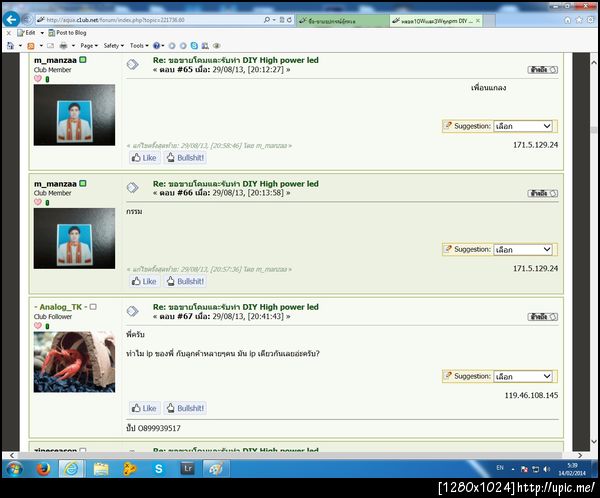Refresh the page from the address bar
Viewport: 600px width, 498px height.
pos(289,20)
